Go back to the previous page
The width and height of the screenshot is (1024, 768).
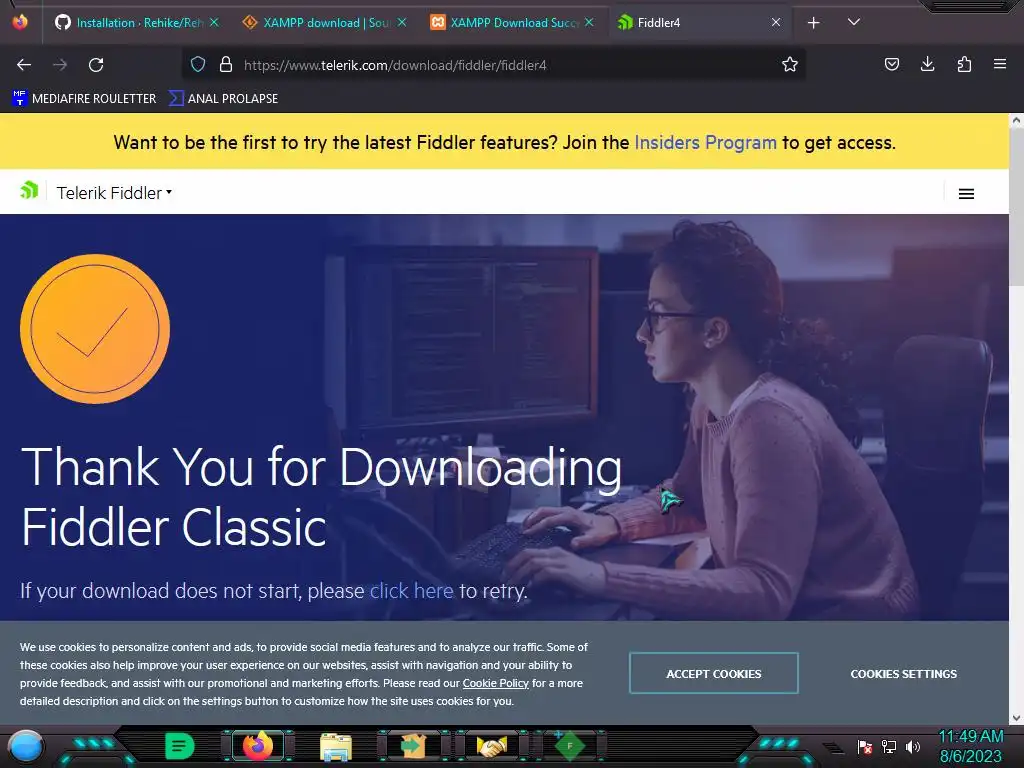tap(24, 65)
